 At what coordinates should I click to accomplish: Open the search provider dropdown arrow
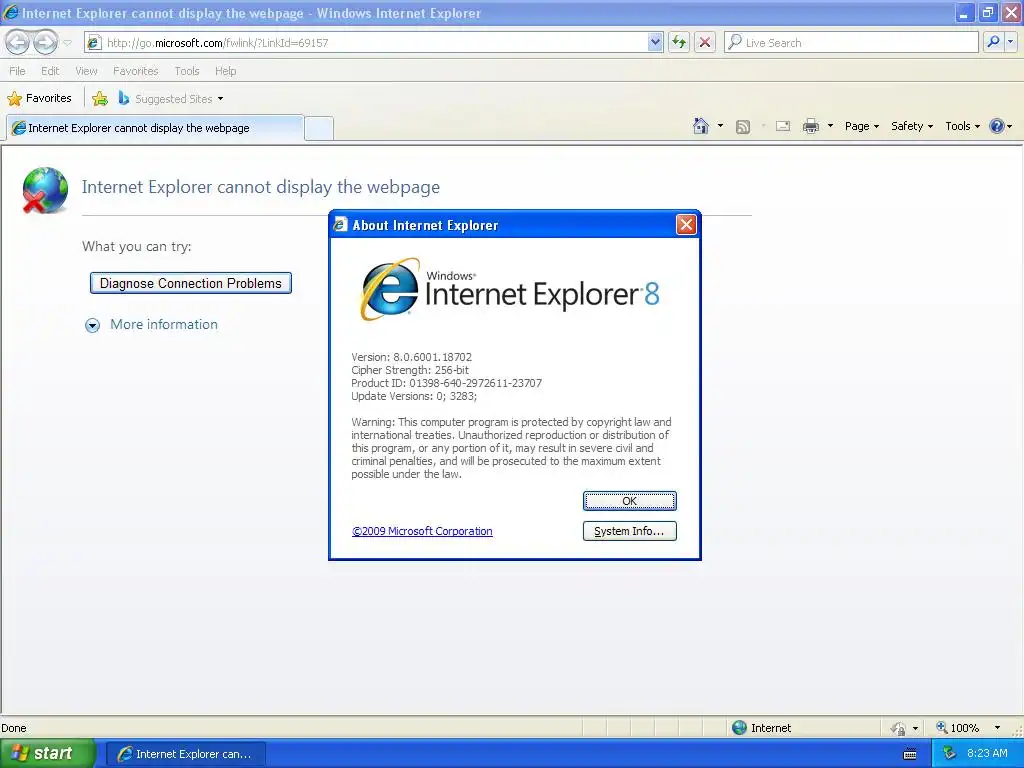1010,42
